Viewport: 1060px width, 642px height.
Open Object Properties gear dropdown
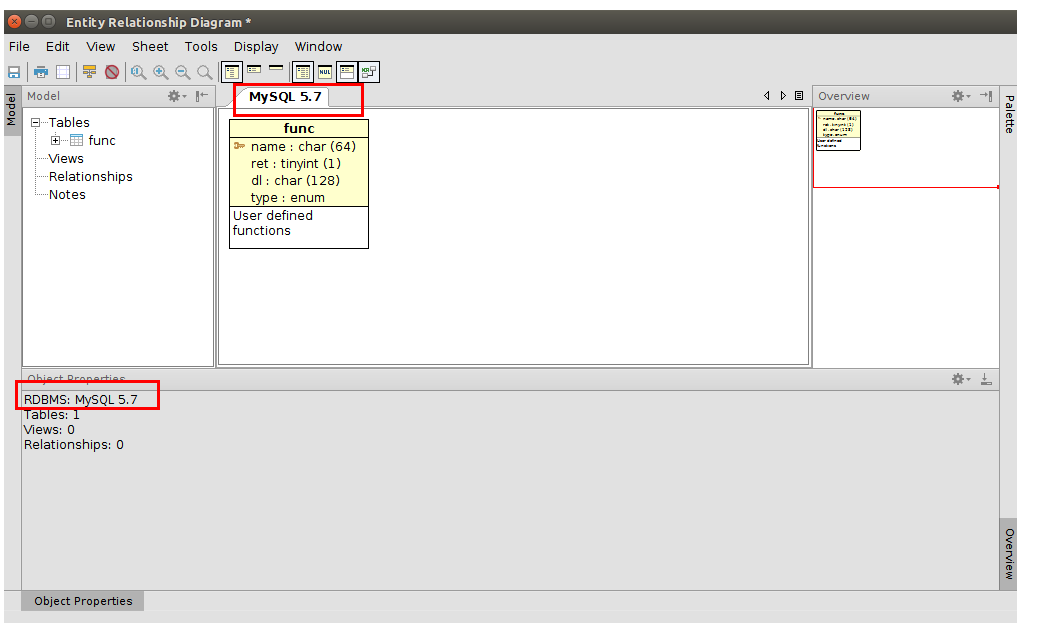coord(961,379)
